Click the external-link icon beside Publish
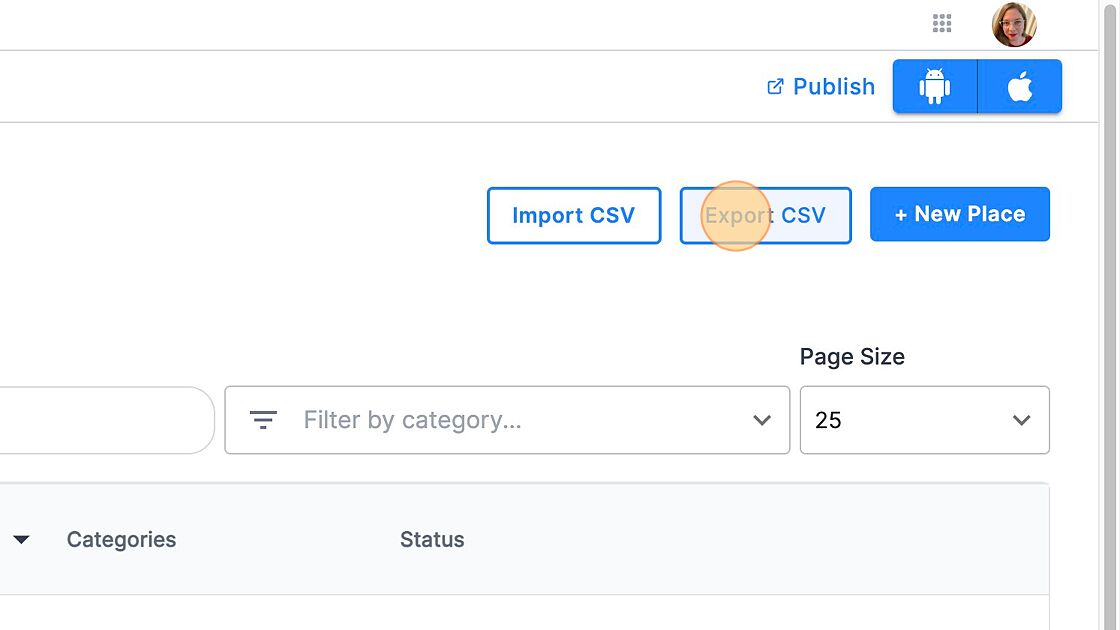1120x630 pixels. [775, 87]
